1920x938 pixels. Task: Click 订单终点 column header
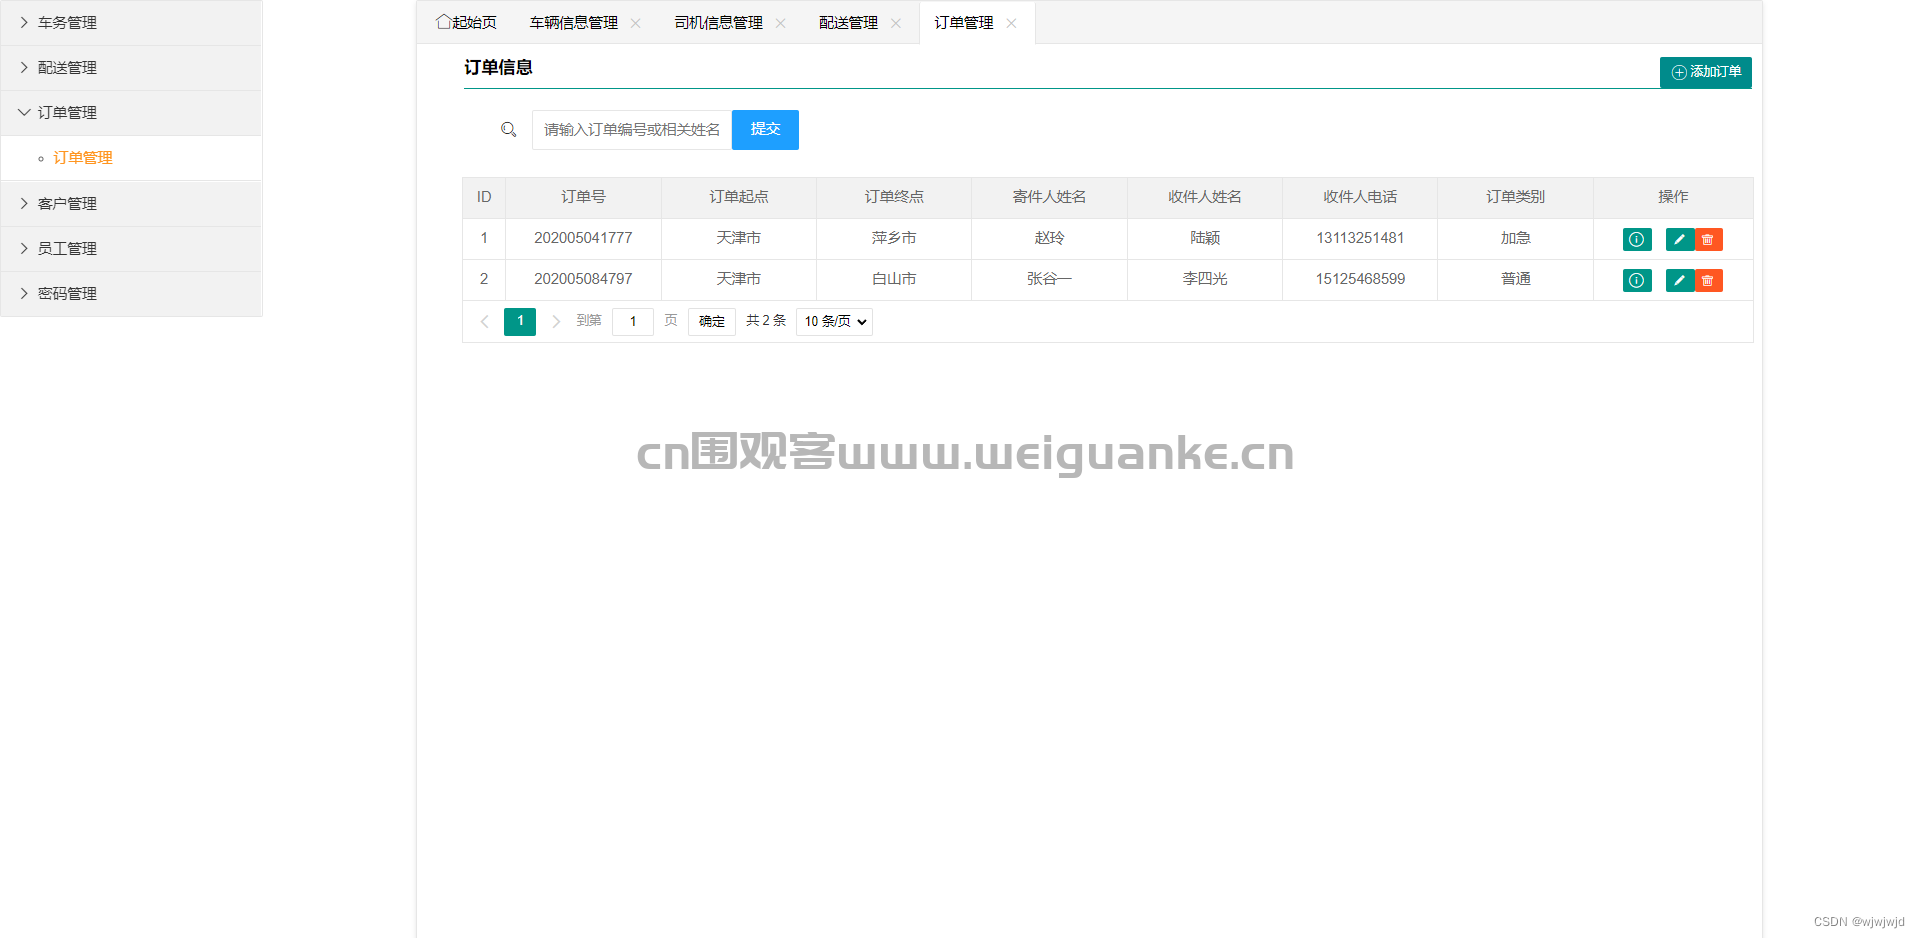coord(894,197)
